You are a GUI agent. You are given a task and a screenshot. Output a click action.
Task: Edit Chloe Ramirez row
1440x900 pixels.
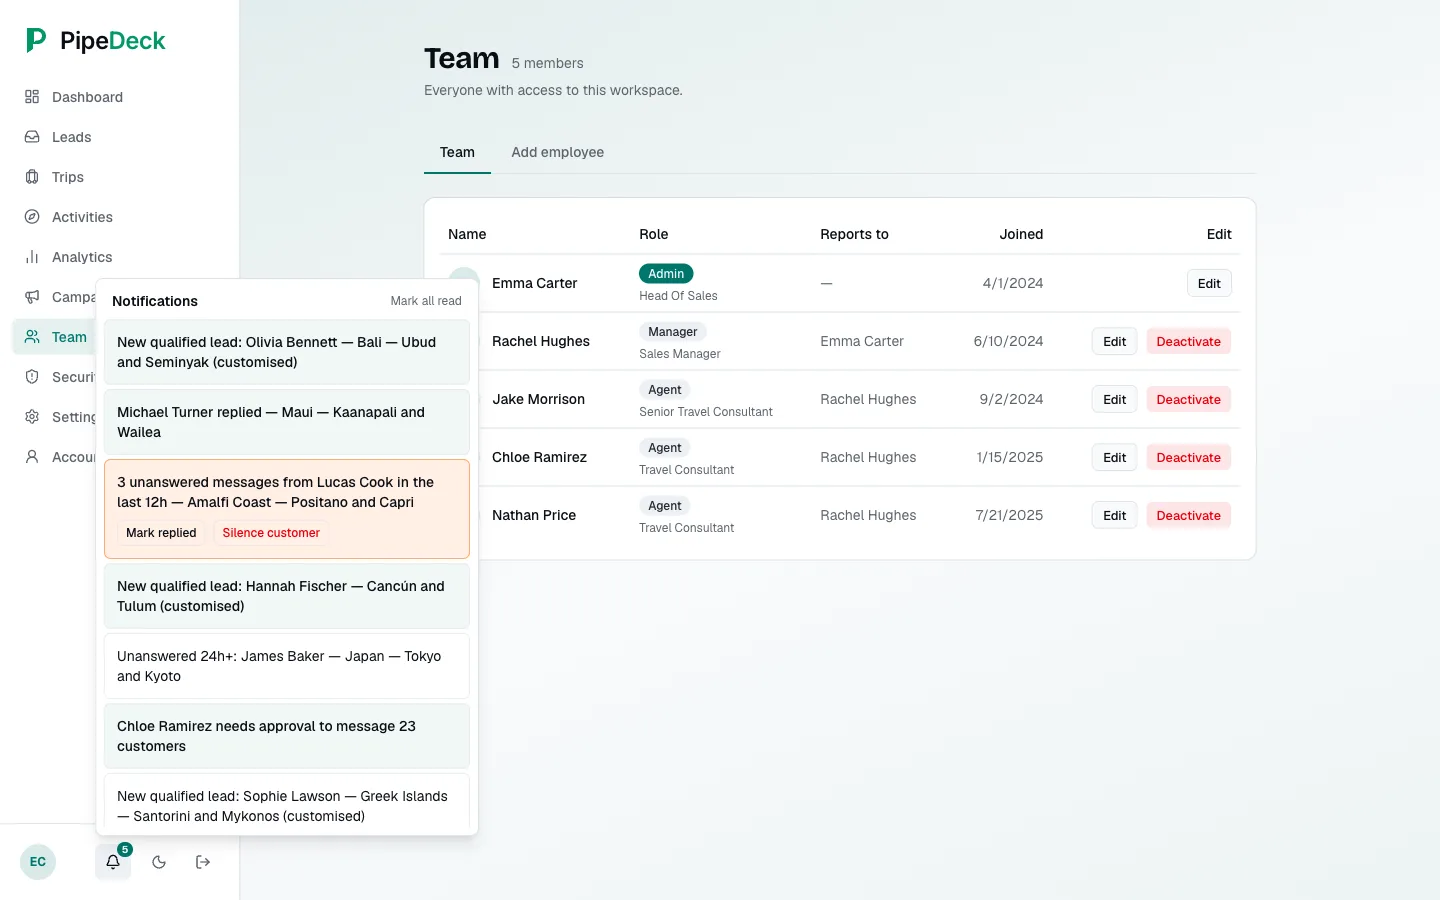pyautogui.click(x=1114, y=457)
